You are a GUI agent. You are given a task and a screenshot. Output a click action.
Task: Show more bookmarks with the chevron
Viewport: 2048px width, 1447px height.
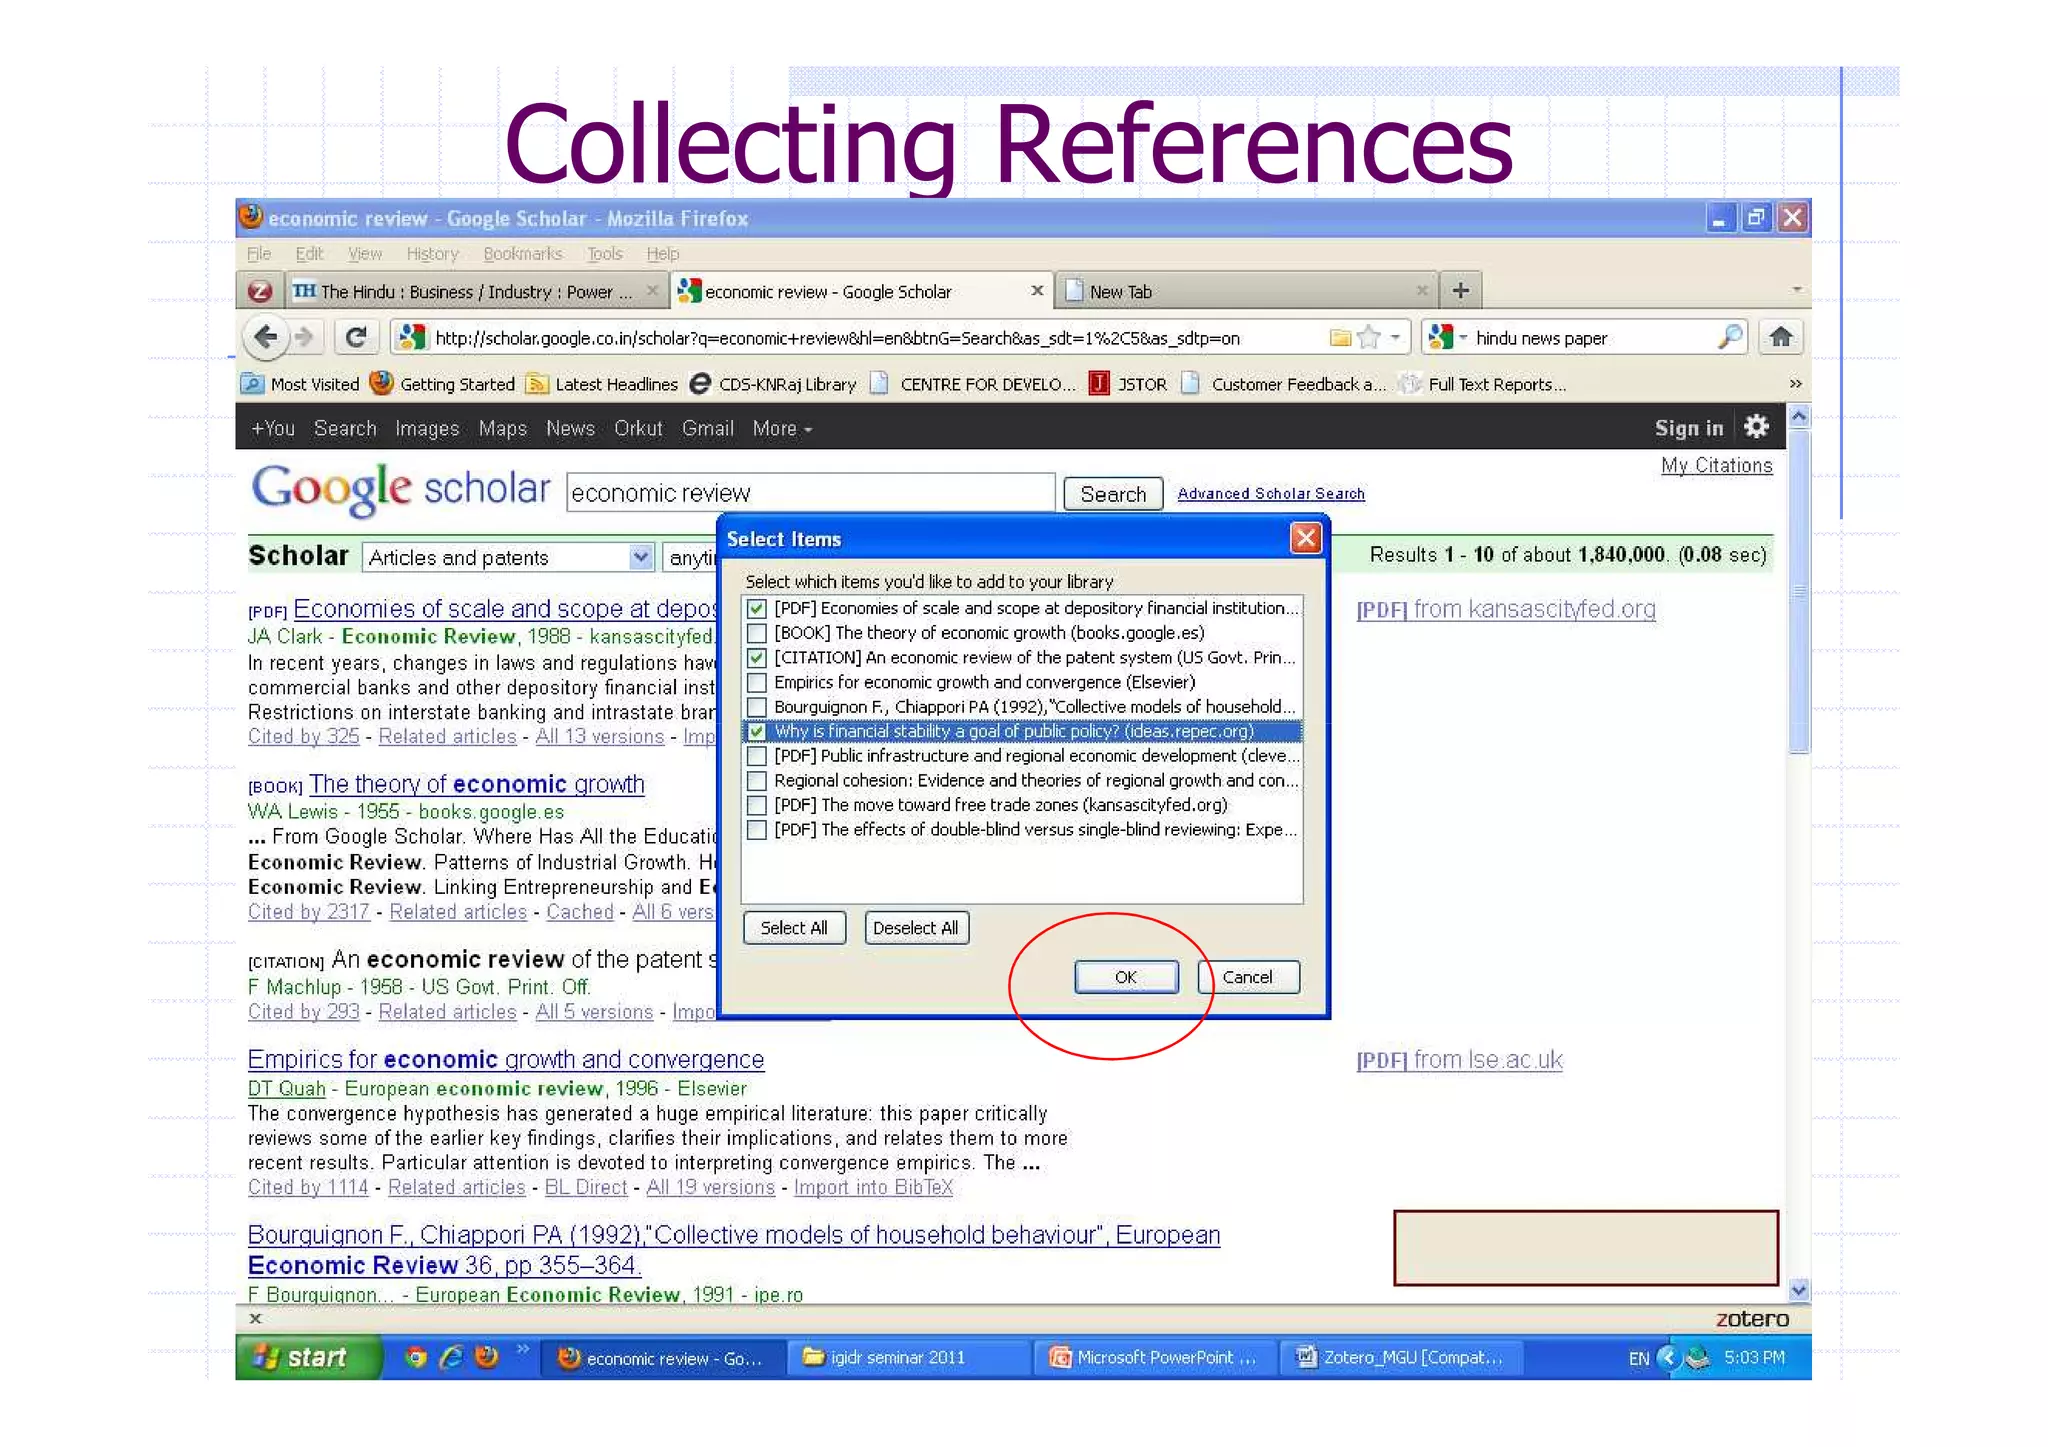(x=1795, y=384)
